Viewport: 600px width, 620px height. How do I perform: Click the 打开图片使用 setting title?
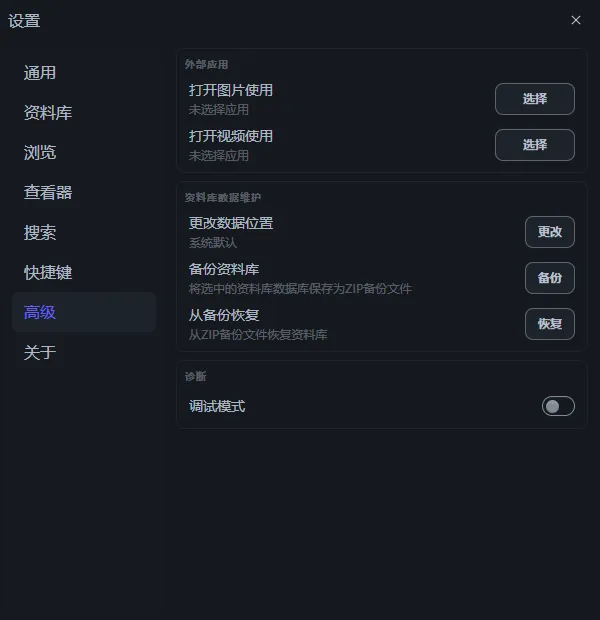[231, 90]
